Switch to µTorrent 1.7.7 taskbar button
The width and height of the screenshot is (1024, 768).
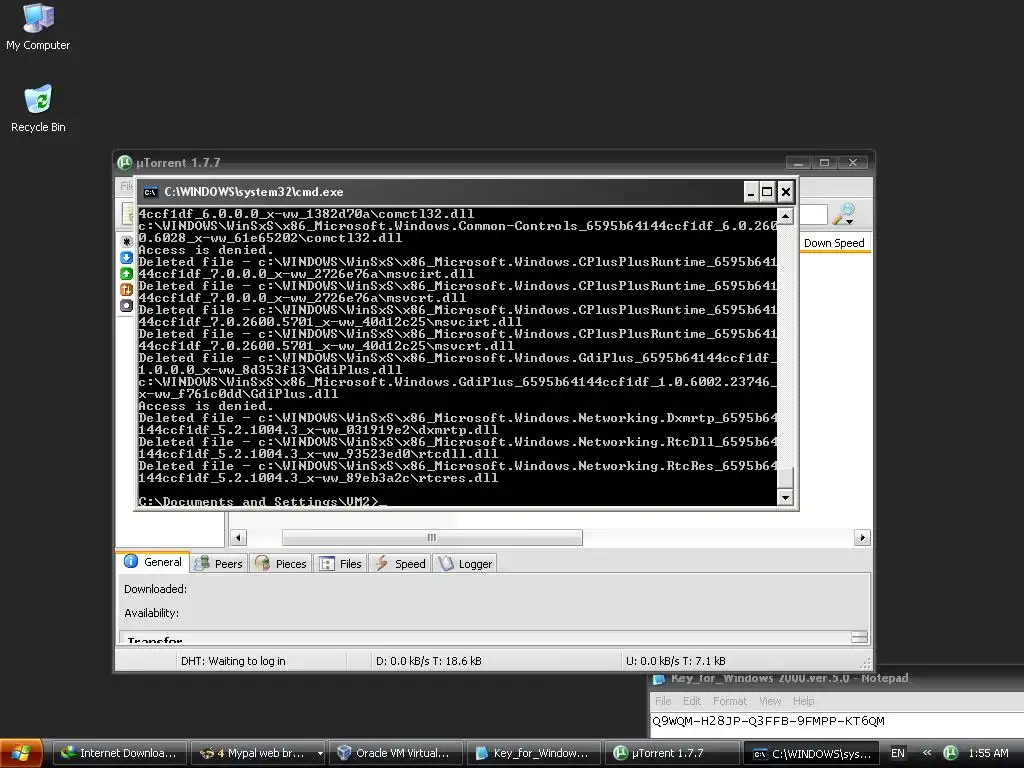tap(672, 753)
